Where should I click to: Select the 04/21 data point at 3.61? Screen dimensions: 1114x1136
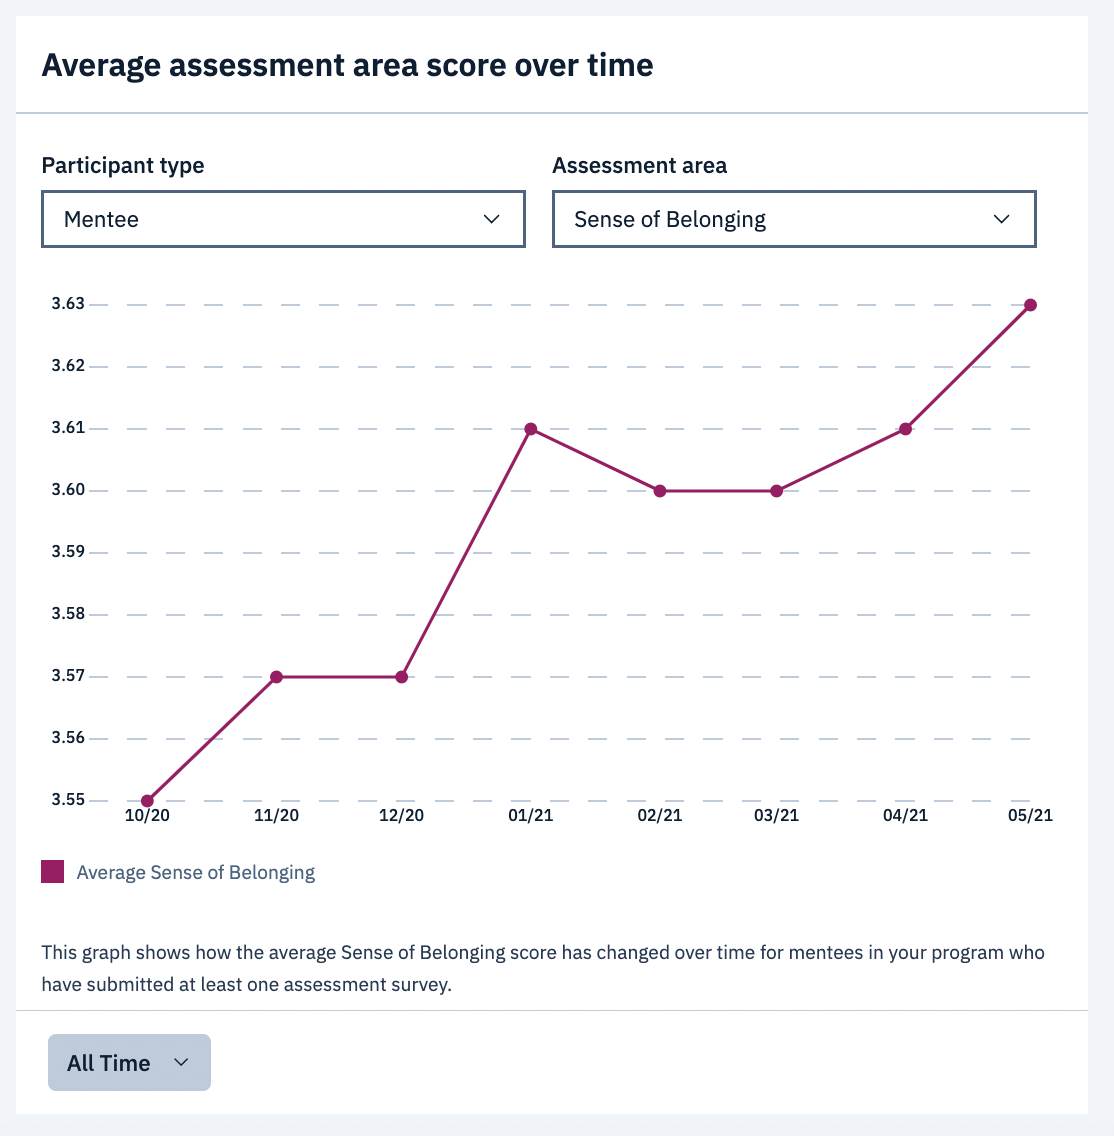[x=905, y=429]
